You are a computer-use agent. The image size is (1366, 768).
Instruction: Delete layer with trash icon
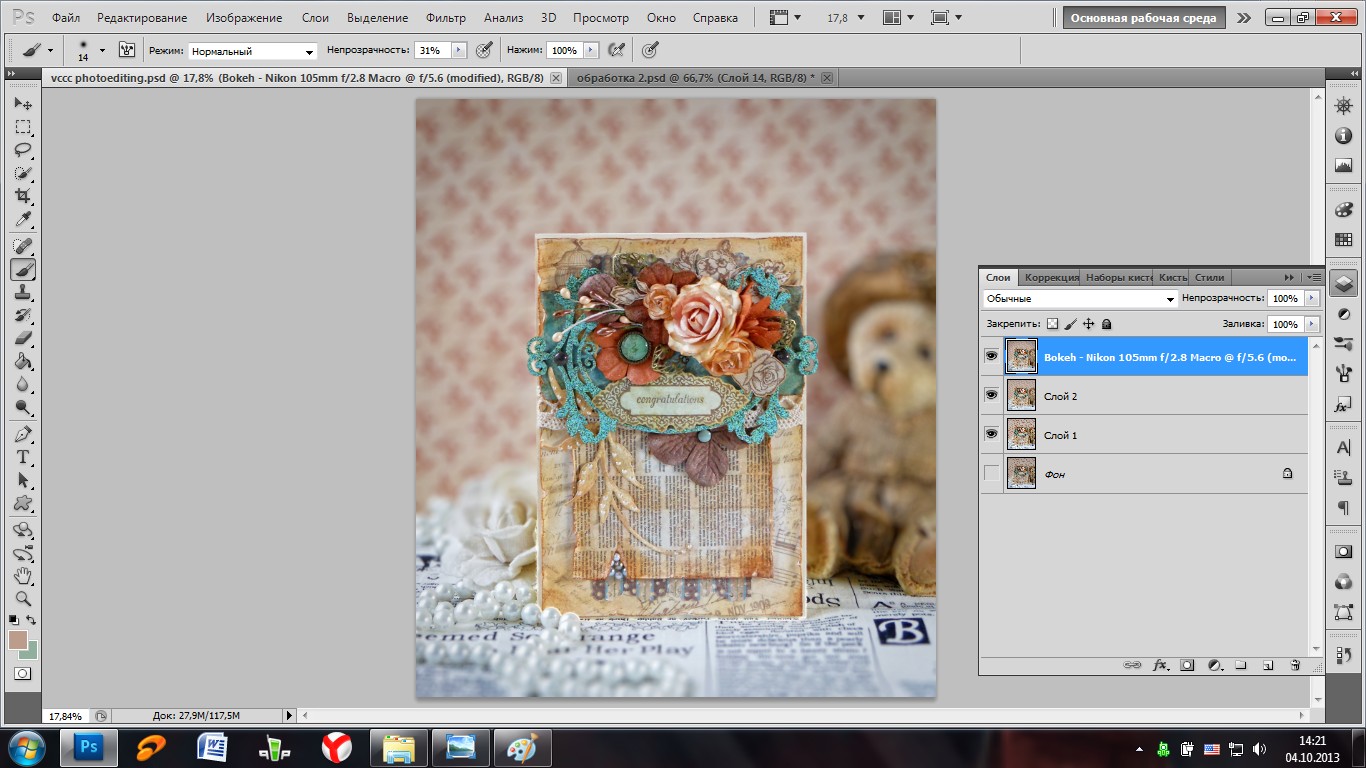point(1294,664)
